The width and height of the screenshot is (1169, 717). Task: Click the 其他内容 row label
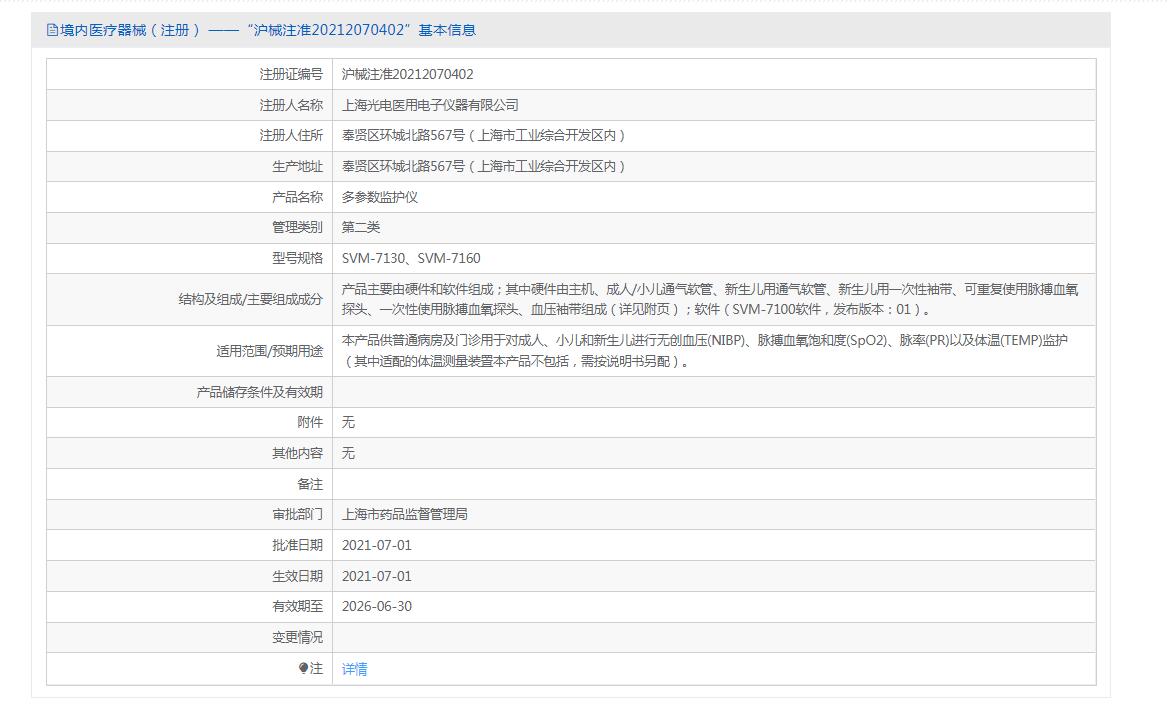[x=297, y=453]
